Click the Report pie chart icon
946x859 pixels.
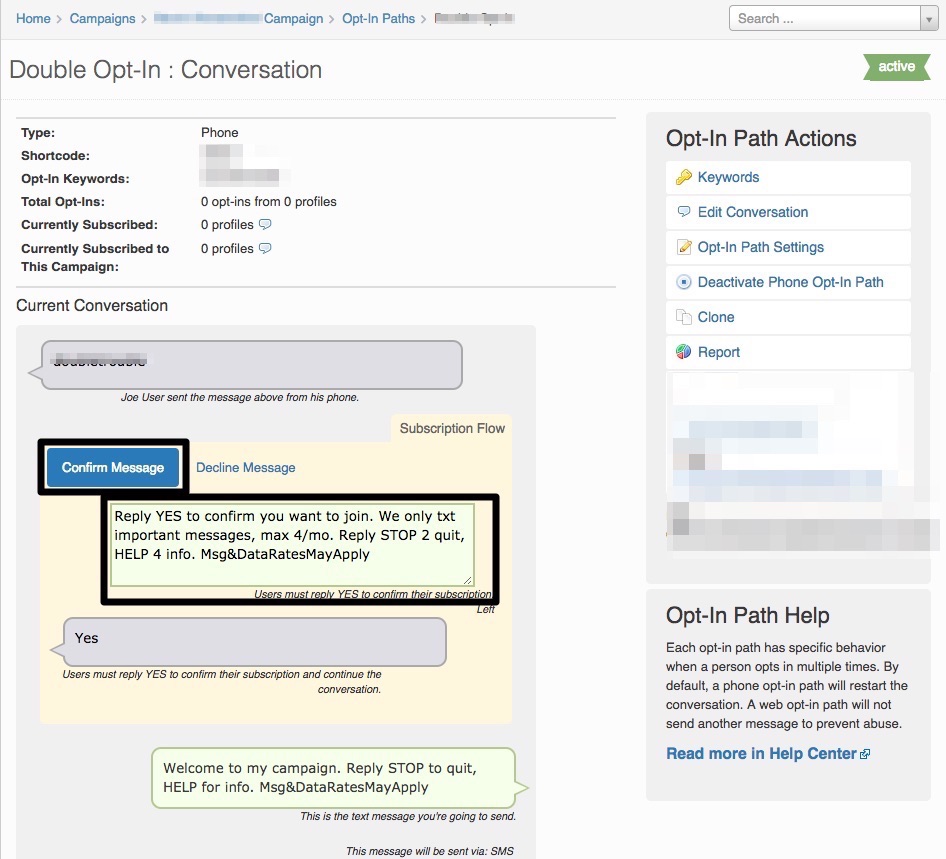pyautogui.click(x=684, y=352)
